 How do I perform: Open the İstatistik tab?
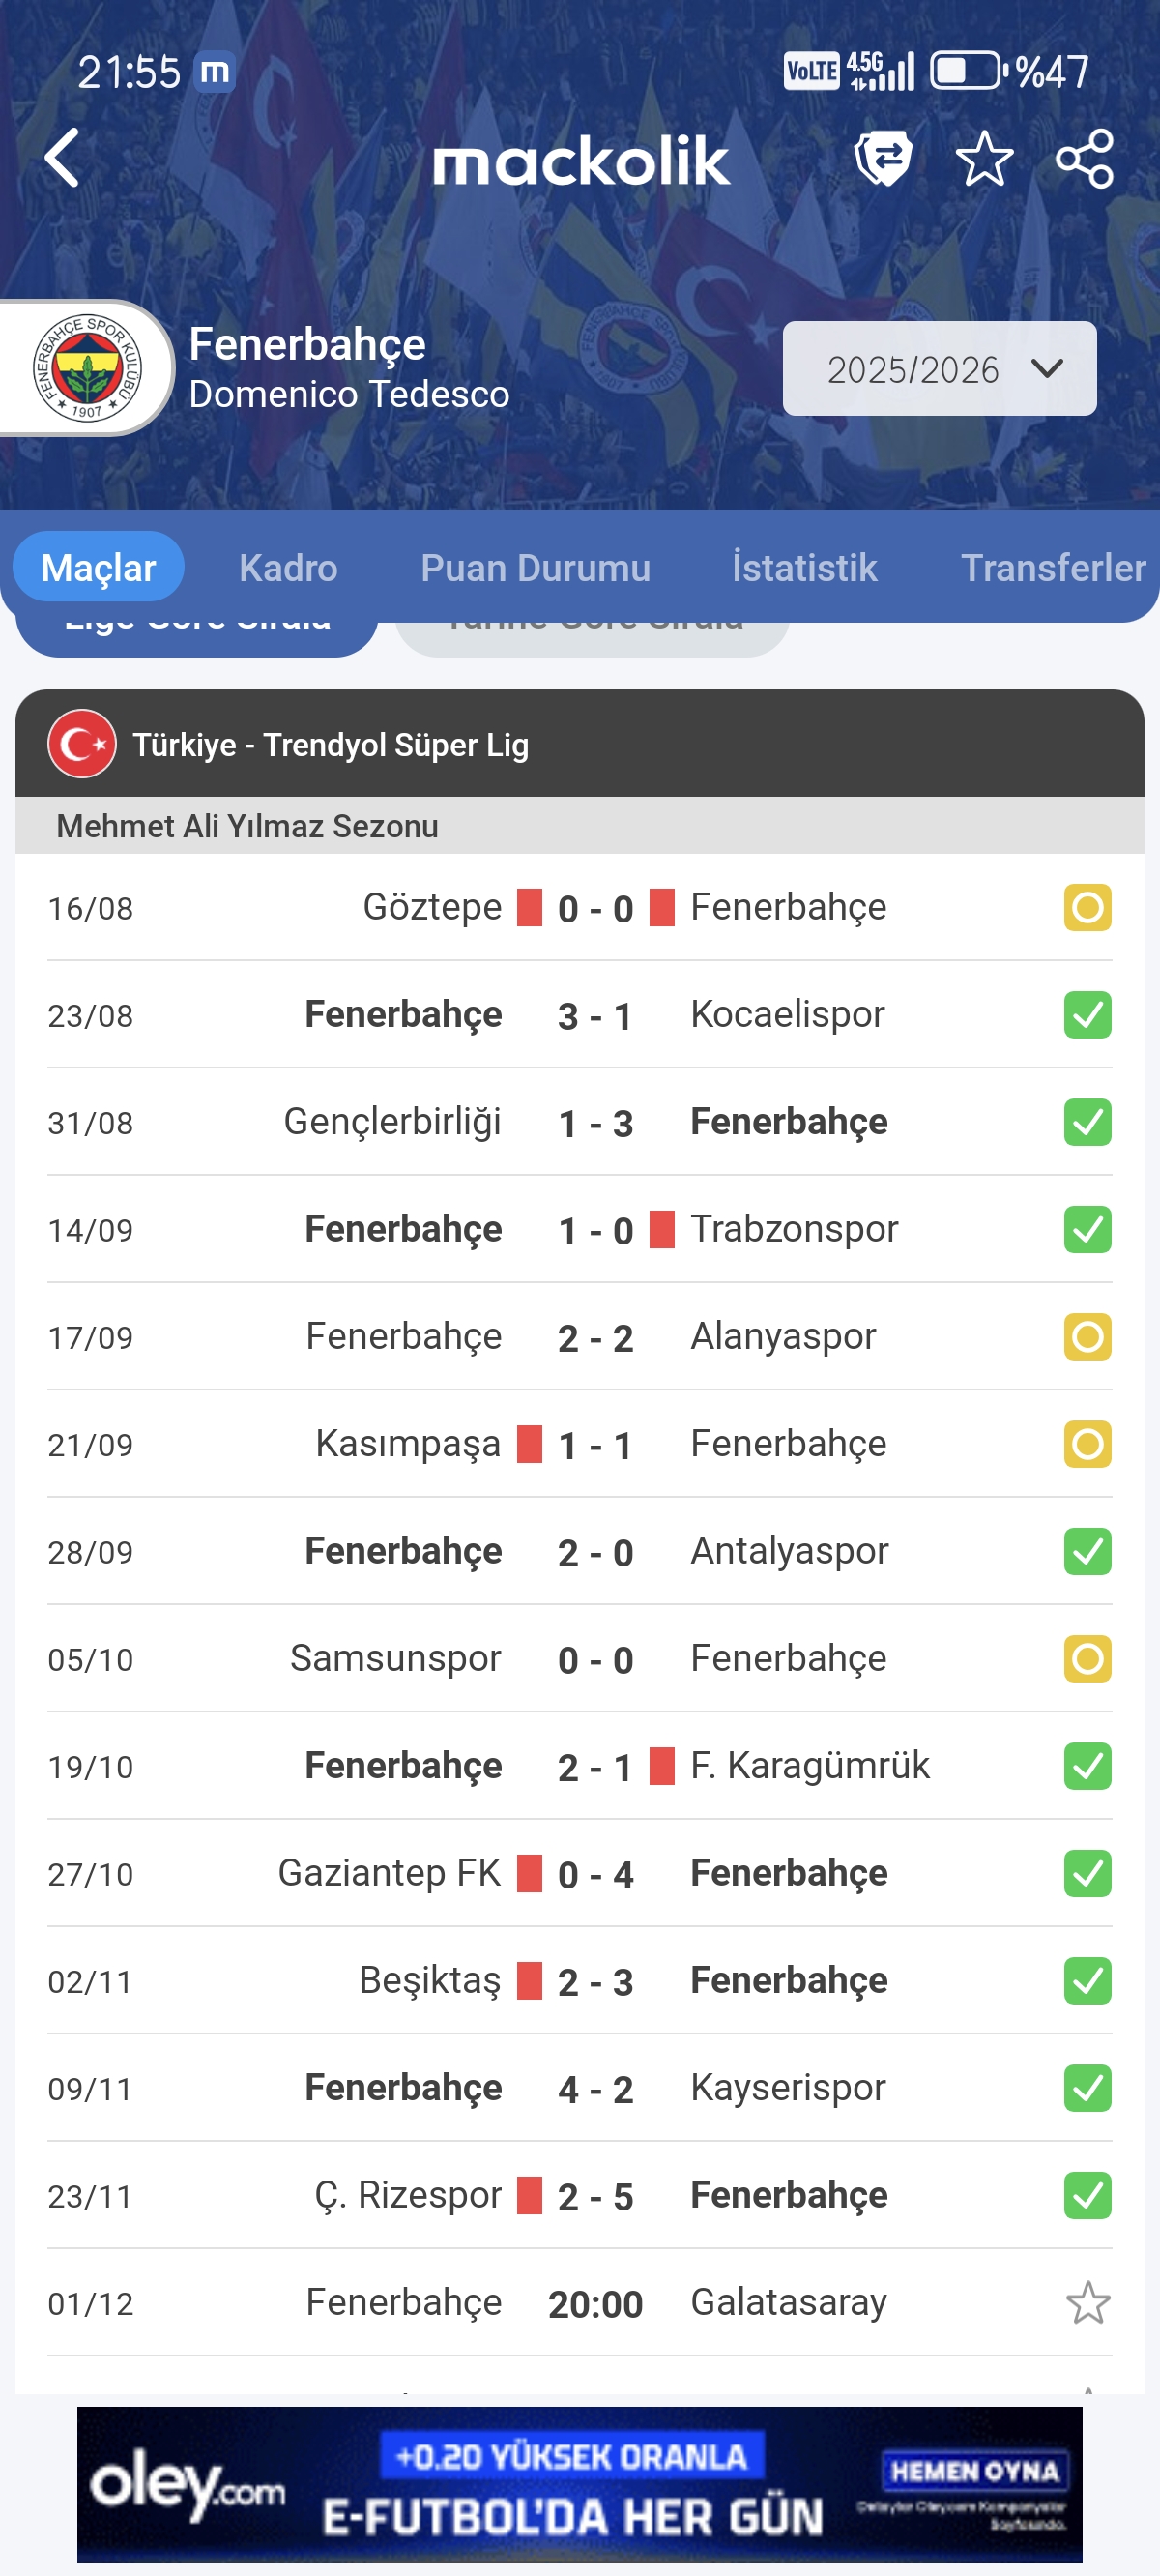click(804, 568)
